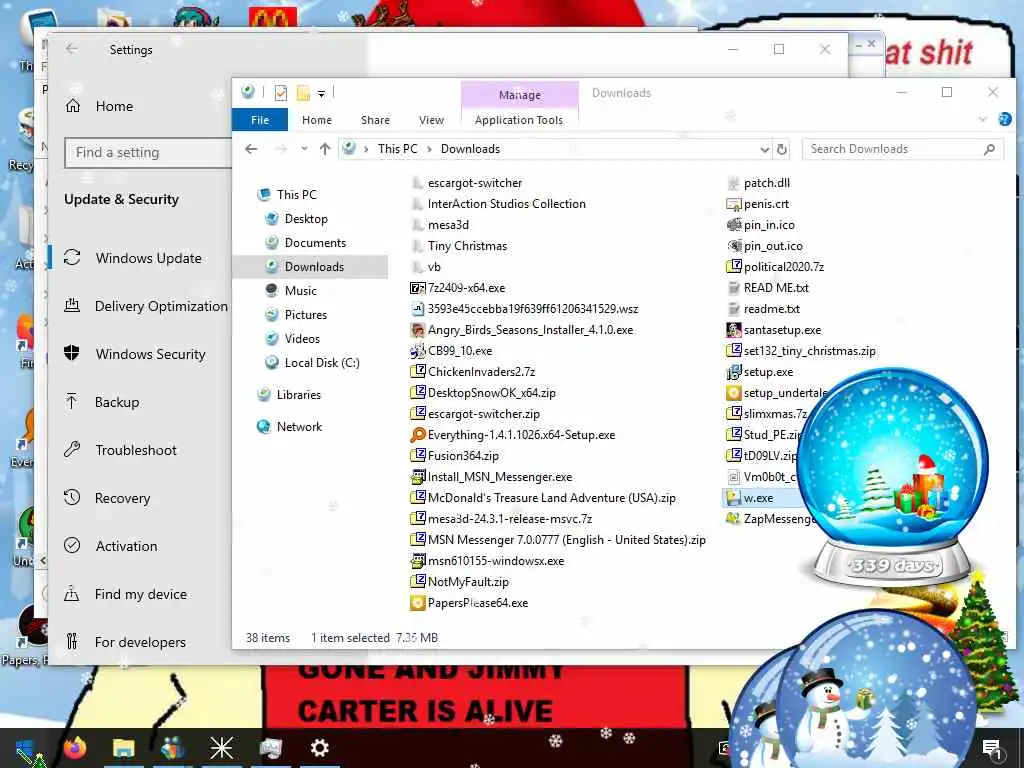Image resolution: width=1024 pixels, height=768 pixels.
Task: Open Documents in navigation pane
Action: coord(315,243)
